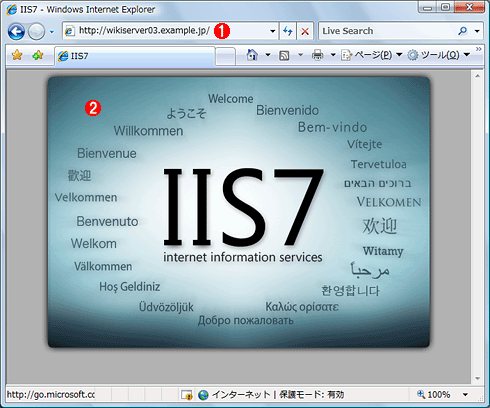
Task: Click the IIS7 welcome image link
Action: coord(239,212)
